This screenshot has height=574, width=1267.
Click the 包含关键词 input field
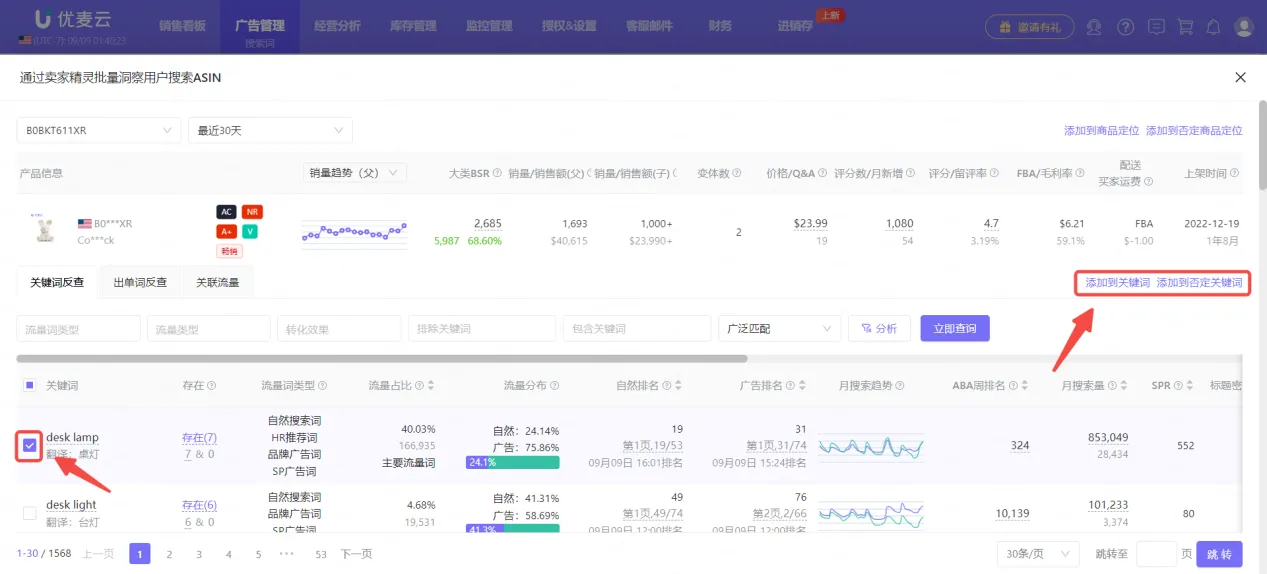[x=636, y=329]
